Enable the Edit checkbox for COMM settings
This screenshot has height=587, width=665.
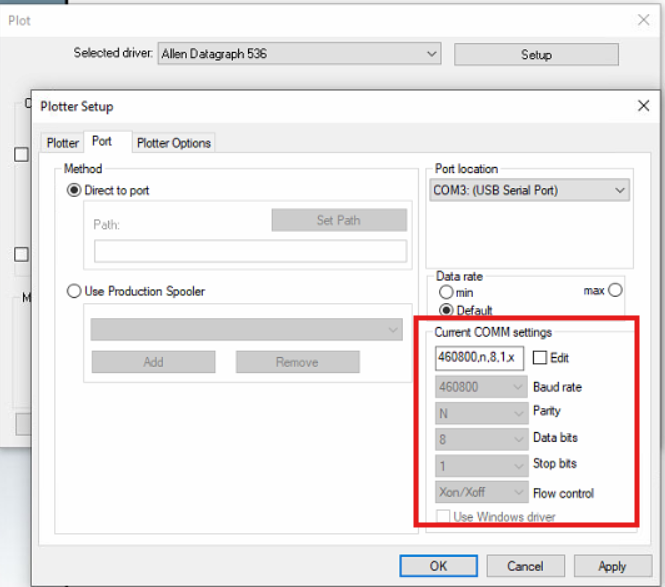[x=539, y=358]
